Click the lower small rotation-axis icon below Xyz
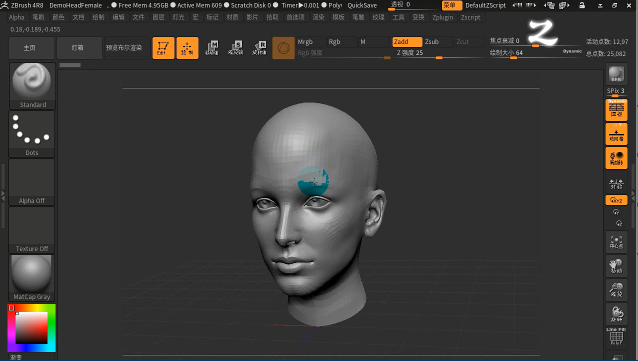This screenshot has width=638, height=361. click(619, 223)
